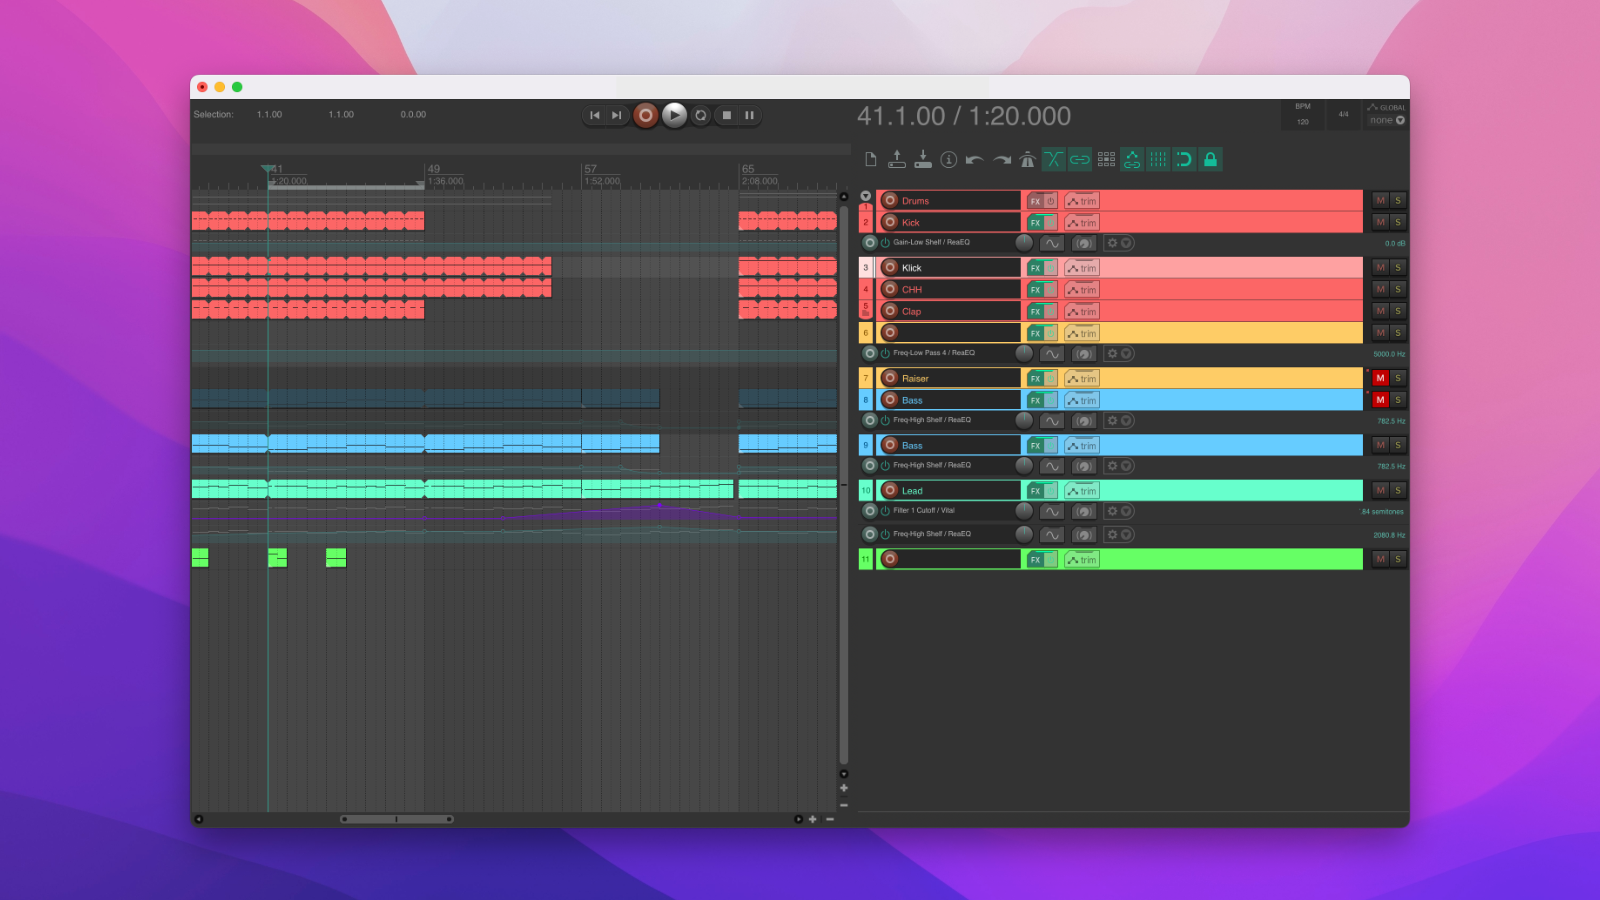Image resolution: width=1600 pixels, height=900 pixels.
Task: Click the horizontal arrange scrollbar thumb
Action: pyautogui.click(x=397, y=819)
